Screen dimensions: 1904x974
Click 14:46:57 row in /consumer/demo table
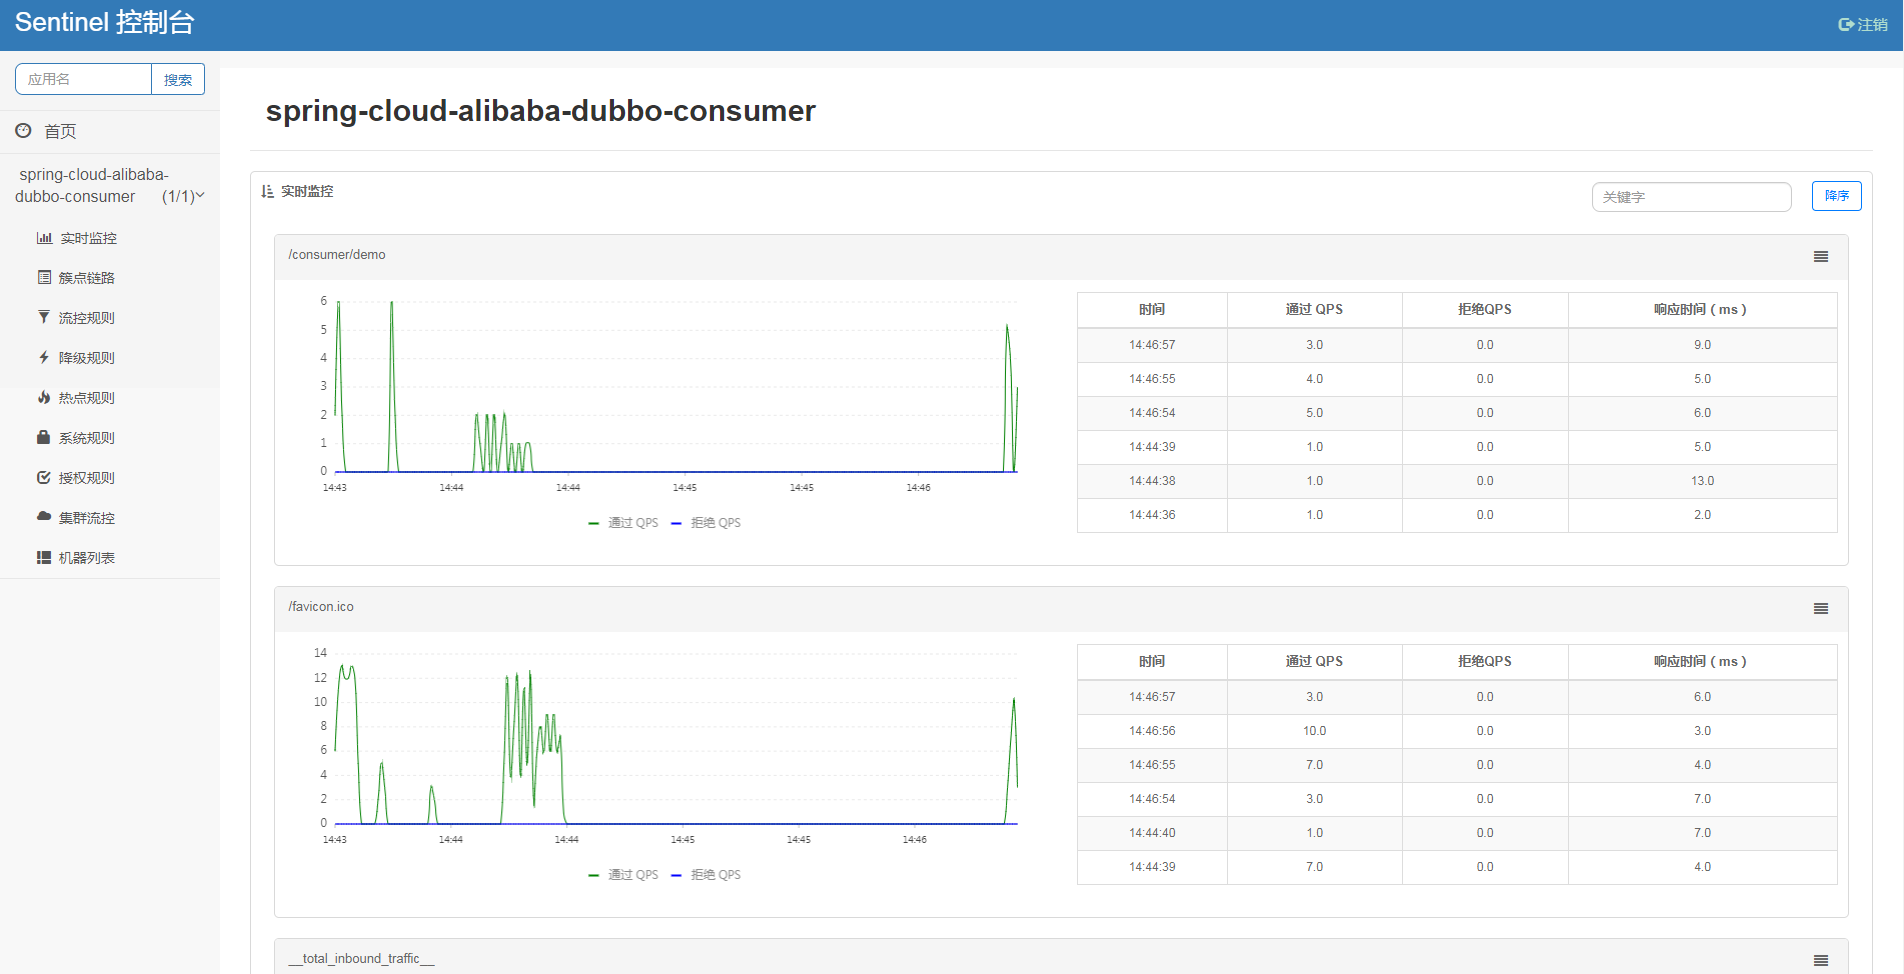tap(1457, 345)
